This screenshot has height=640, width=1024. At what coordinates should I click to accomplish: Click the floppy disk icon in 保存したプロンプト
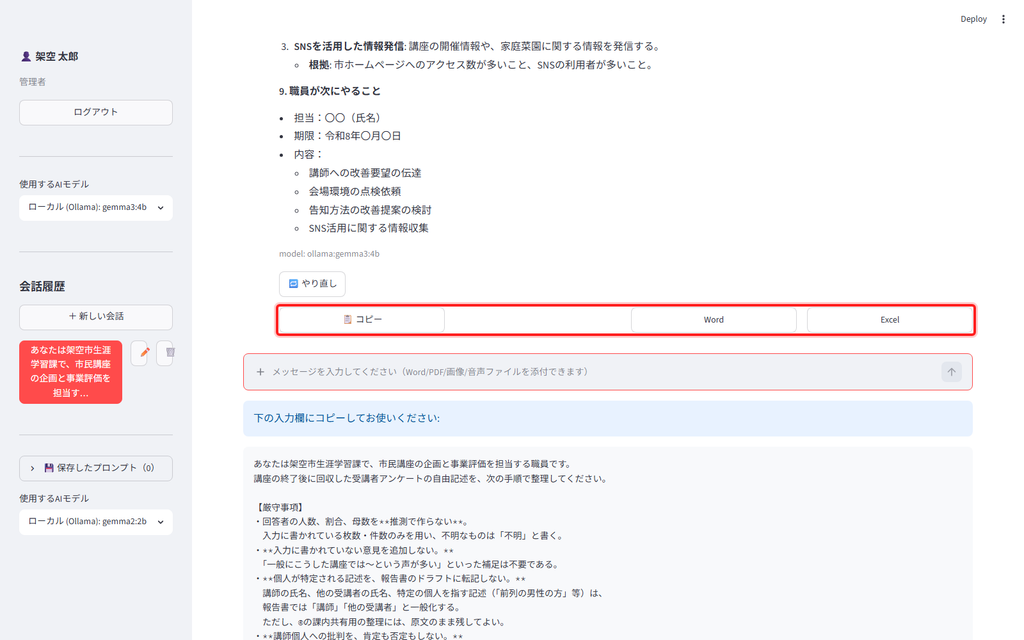(x=49, y=468)
